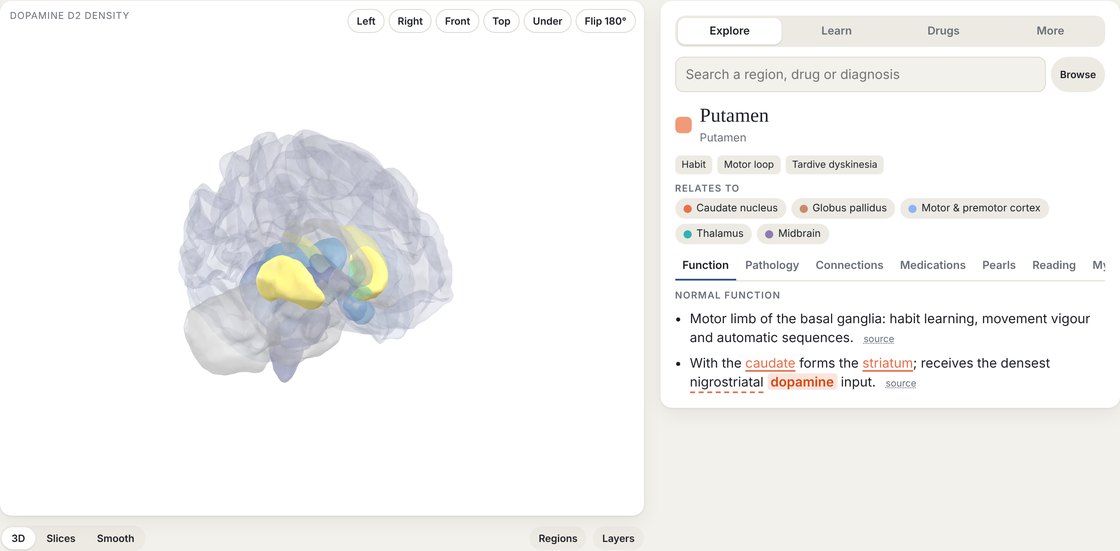1120x551 pixels.
Task: Select the Connections sub-tab
Action: point(849,265)
